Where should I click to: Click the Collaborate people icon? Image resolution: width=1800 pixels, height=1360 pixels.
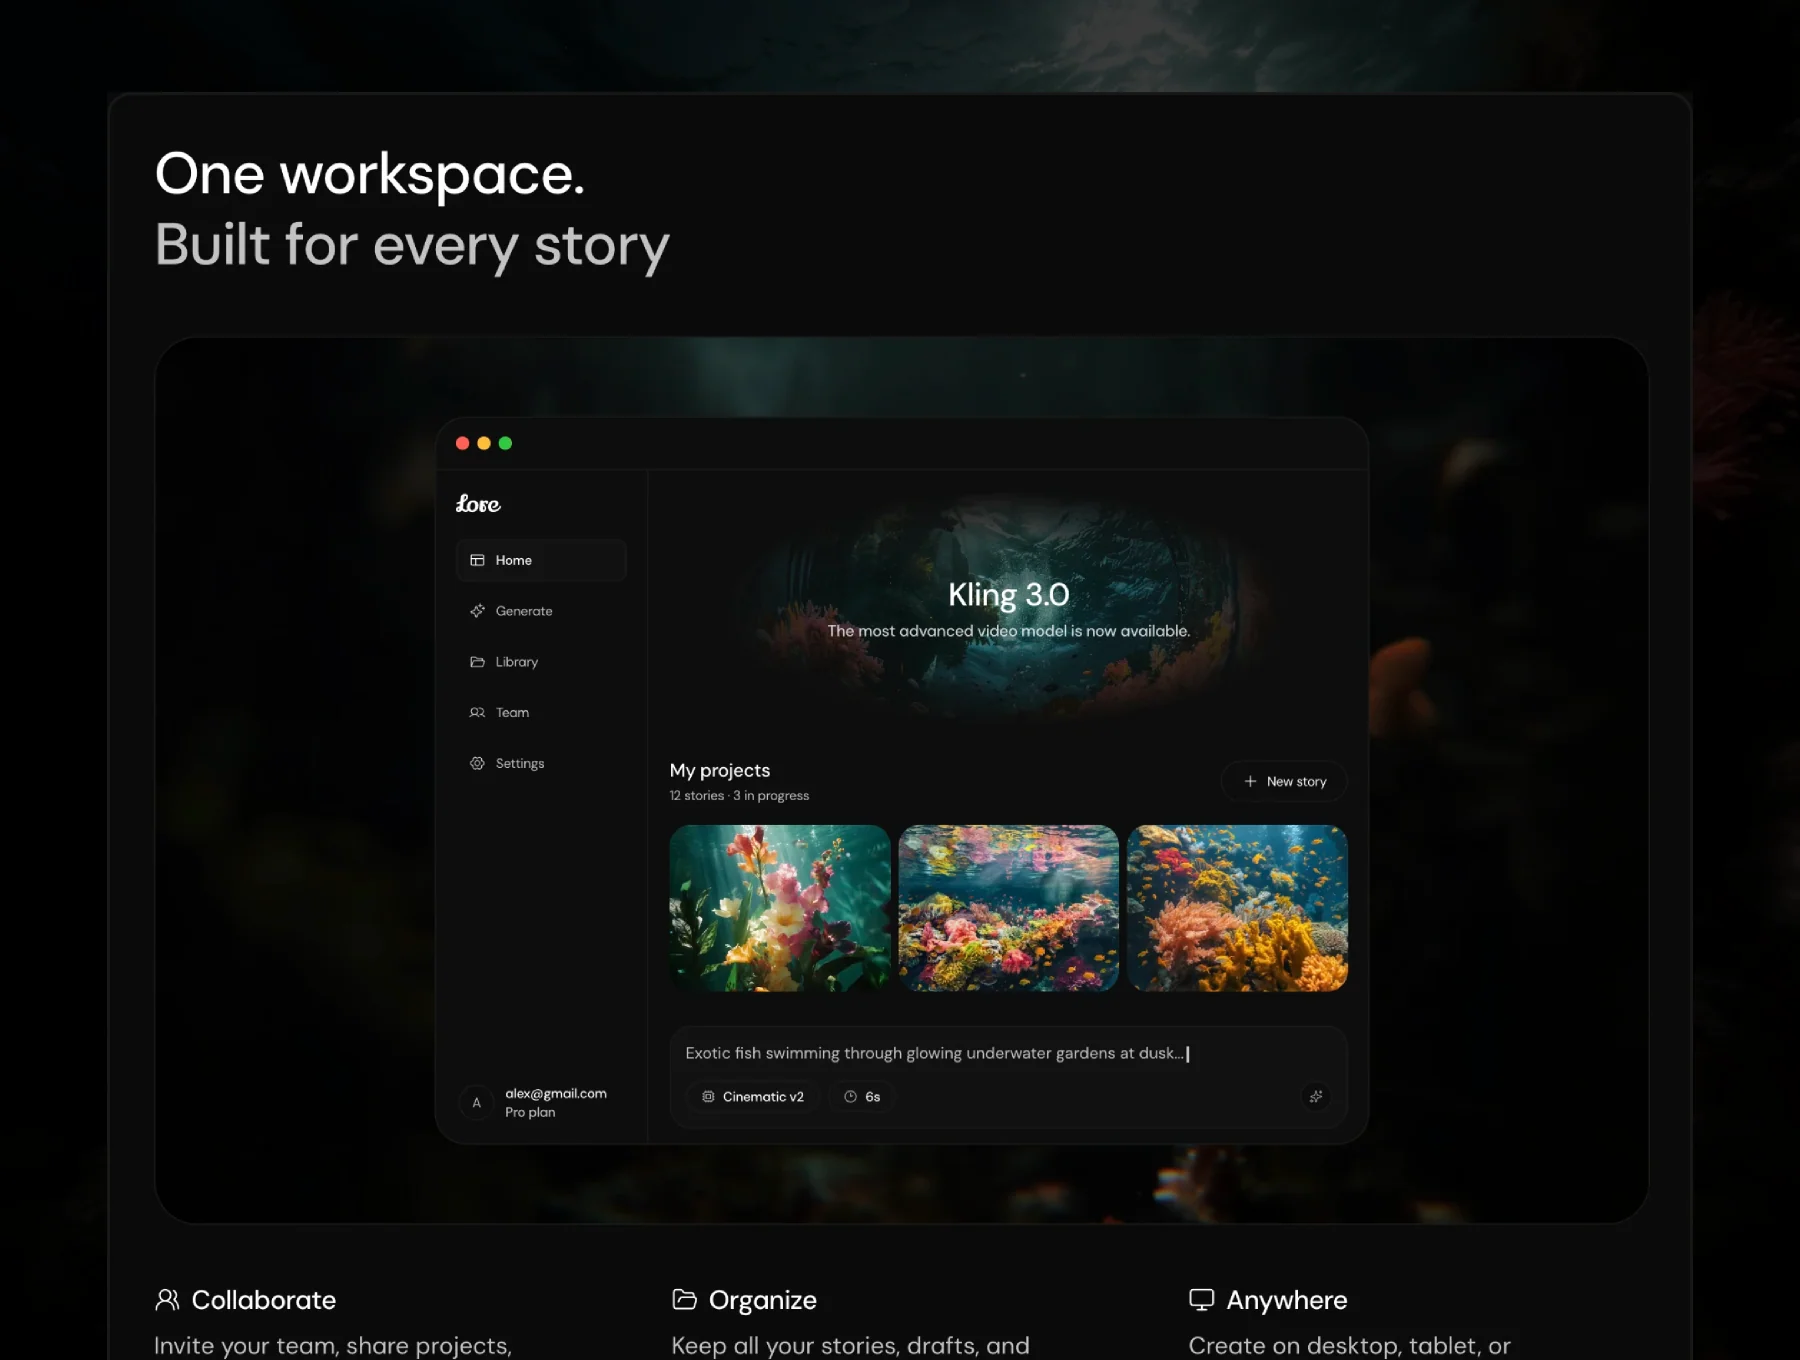tap(167, 1299)
